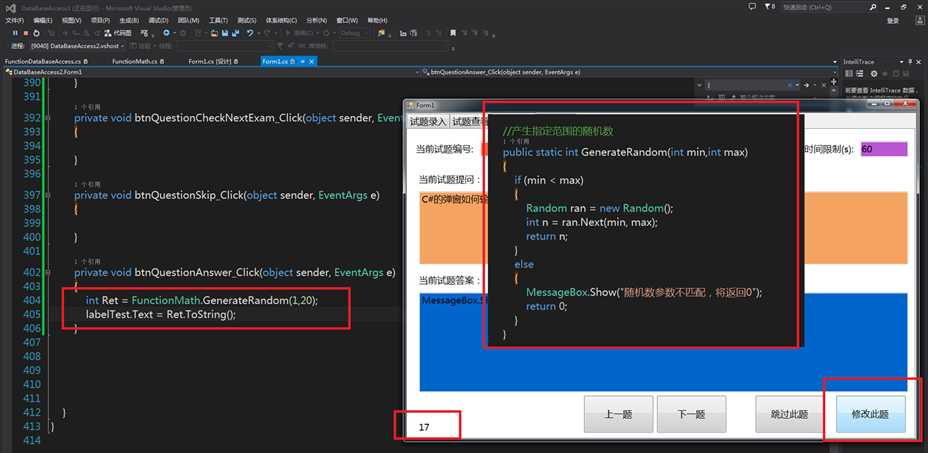Restart the debug session icon
This screenshot has width=928, height=453.
[x=36, y=33]
